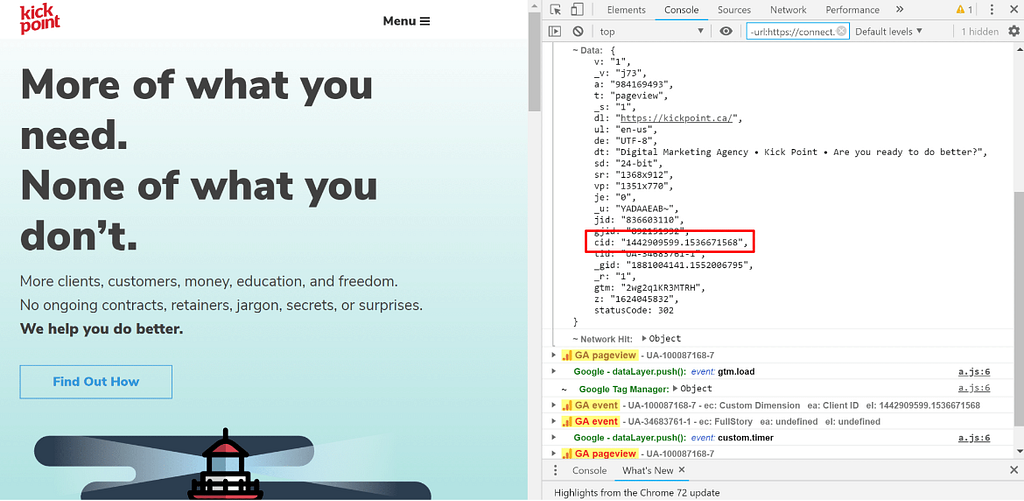Image resolution: width=1024 pixels, height=501 pixels.
Task: Close the What's New tab
Action: tap(680, 470)
